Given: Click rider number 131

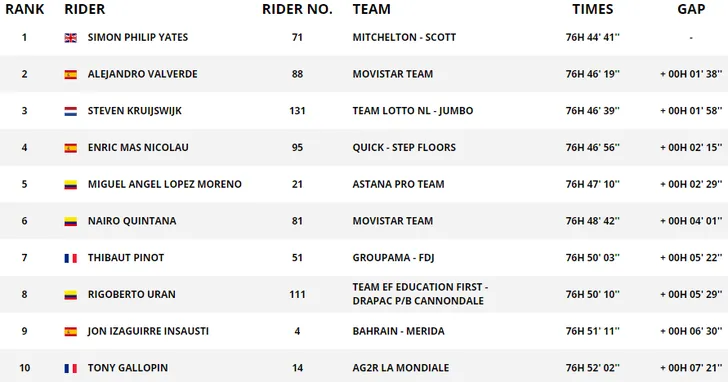Looking at the screenshot, I should coord(297,110).
